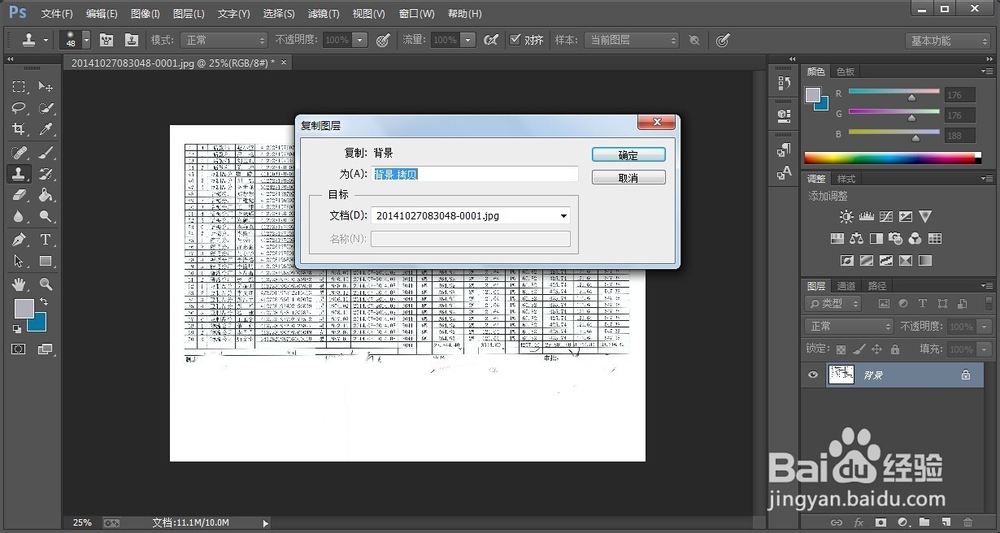1000x533 pixels.
Task: Open the 窗口(W) menu
Action: point(416,13)
